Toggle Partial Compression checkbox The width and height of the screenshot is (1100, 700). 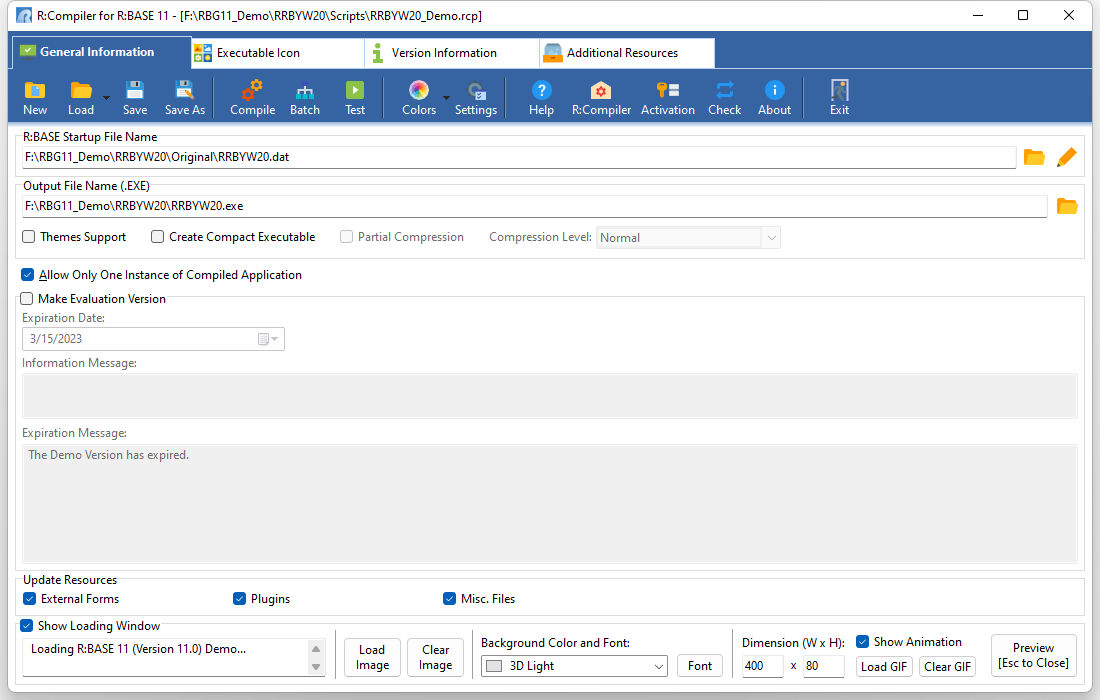pos(347,237)
